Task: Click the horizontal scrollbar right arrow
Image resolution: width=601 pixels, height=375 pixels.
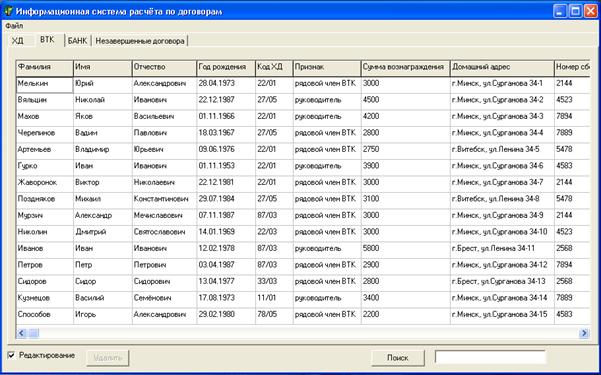Action: pyautogui.click(x=584, y=333)
